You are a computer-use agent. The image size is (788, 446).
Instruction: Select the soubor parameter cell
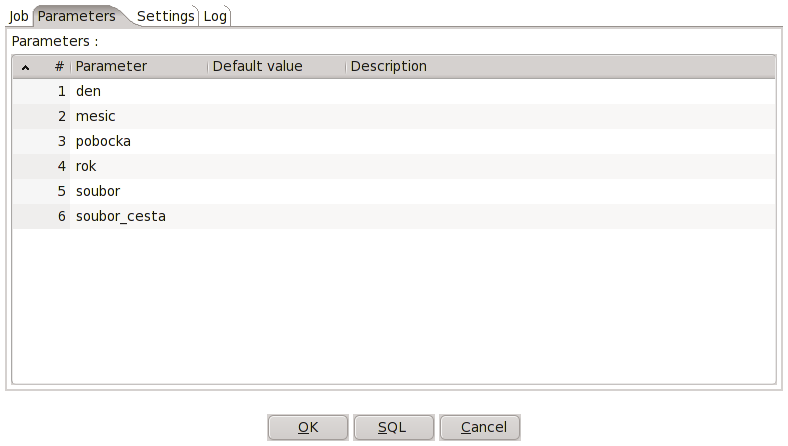click(139, 192)
